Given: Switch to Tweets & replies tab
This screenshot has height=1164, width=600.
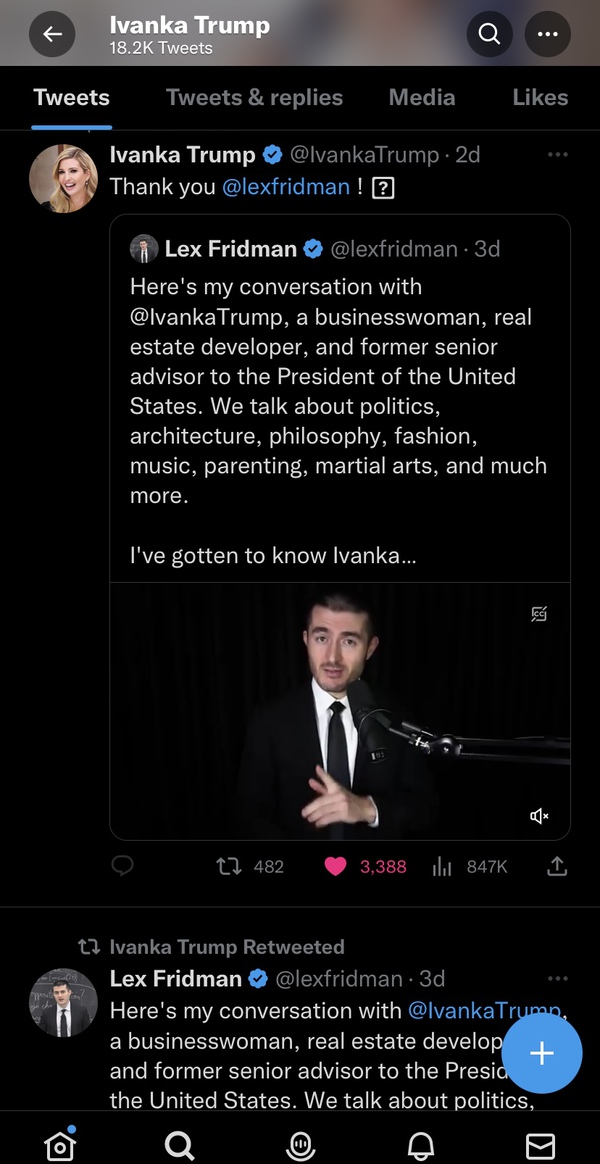Looking at the screenshot, I should [254, 97].
